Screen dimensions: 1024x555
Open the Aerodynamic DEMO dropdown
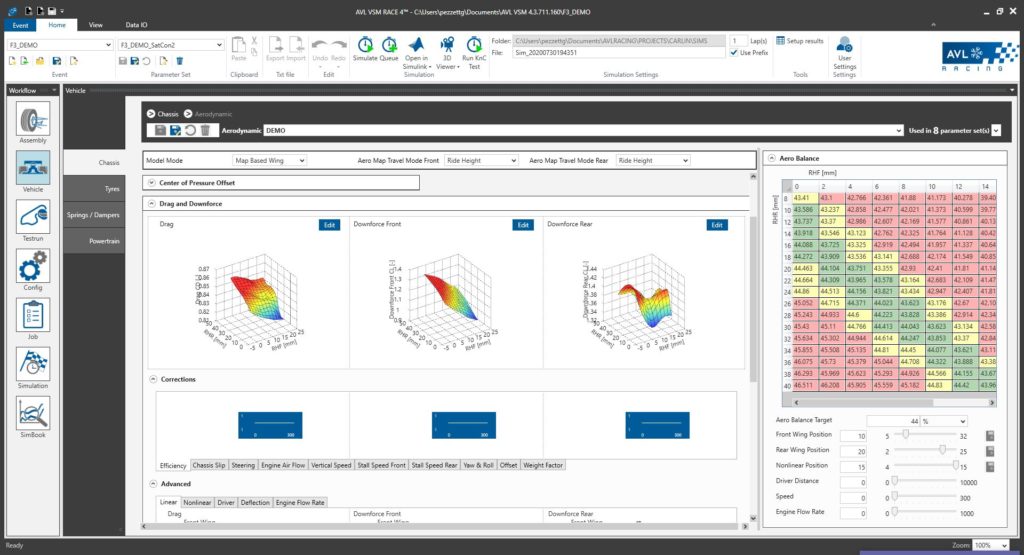click(x=584, y=131)
